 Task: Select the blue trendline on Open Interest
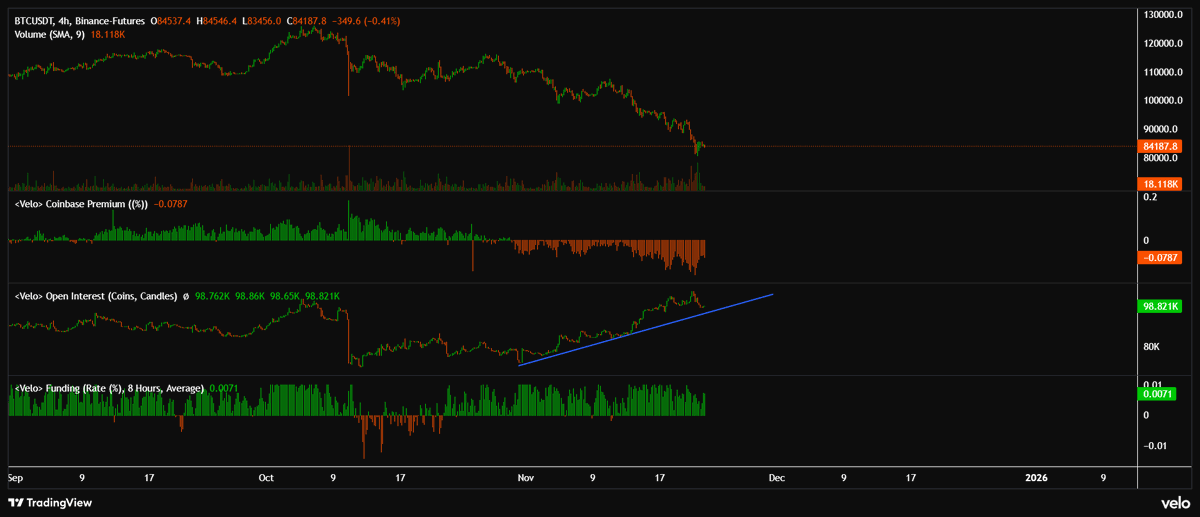pyautogui.click(x=646, y=329)
